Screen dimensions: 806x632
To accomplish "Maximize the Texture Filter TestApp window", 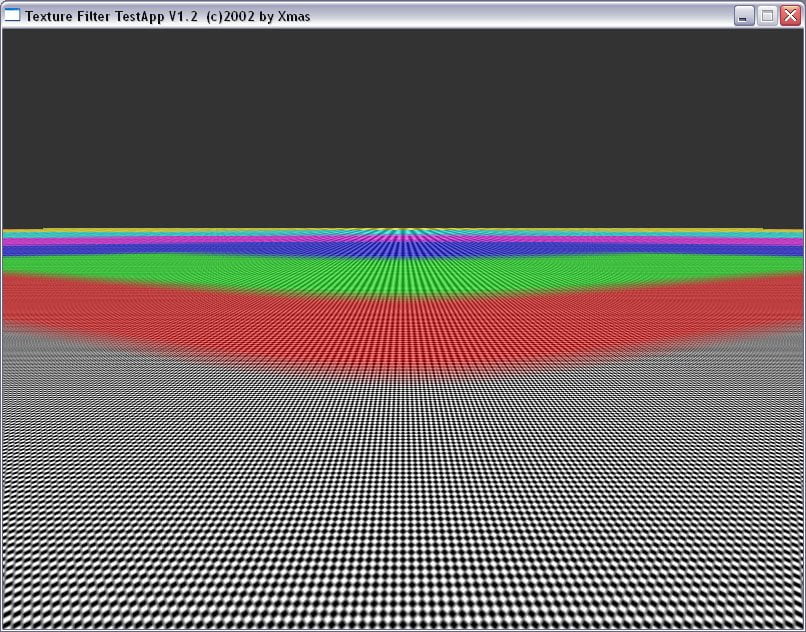I will point(767,16).
